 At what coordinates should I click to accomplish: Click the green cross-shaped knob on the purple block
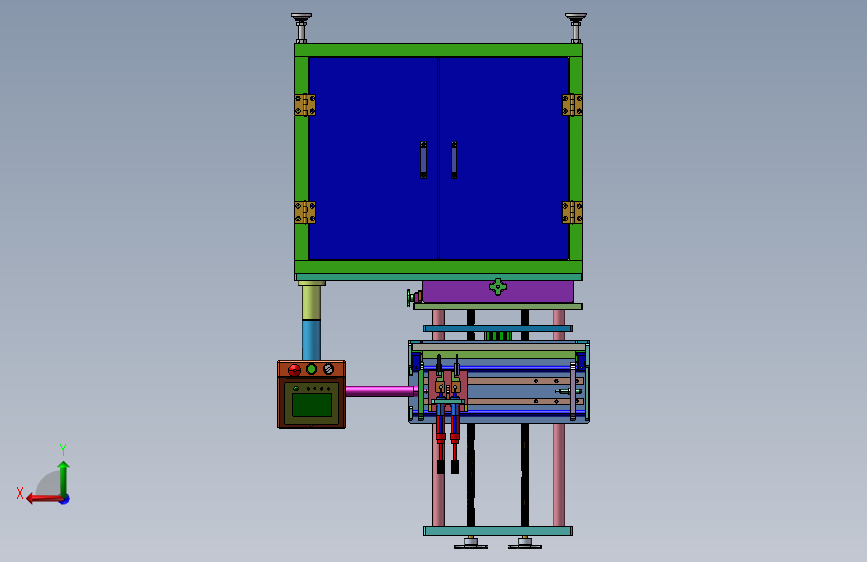tap(498, 287)
